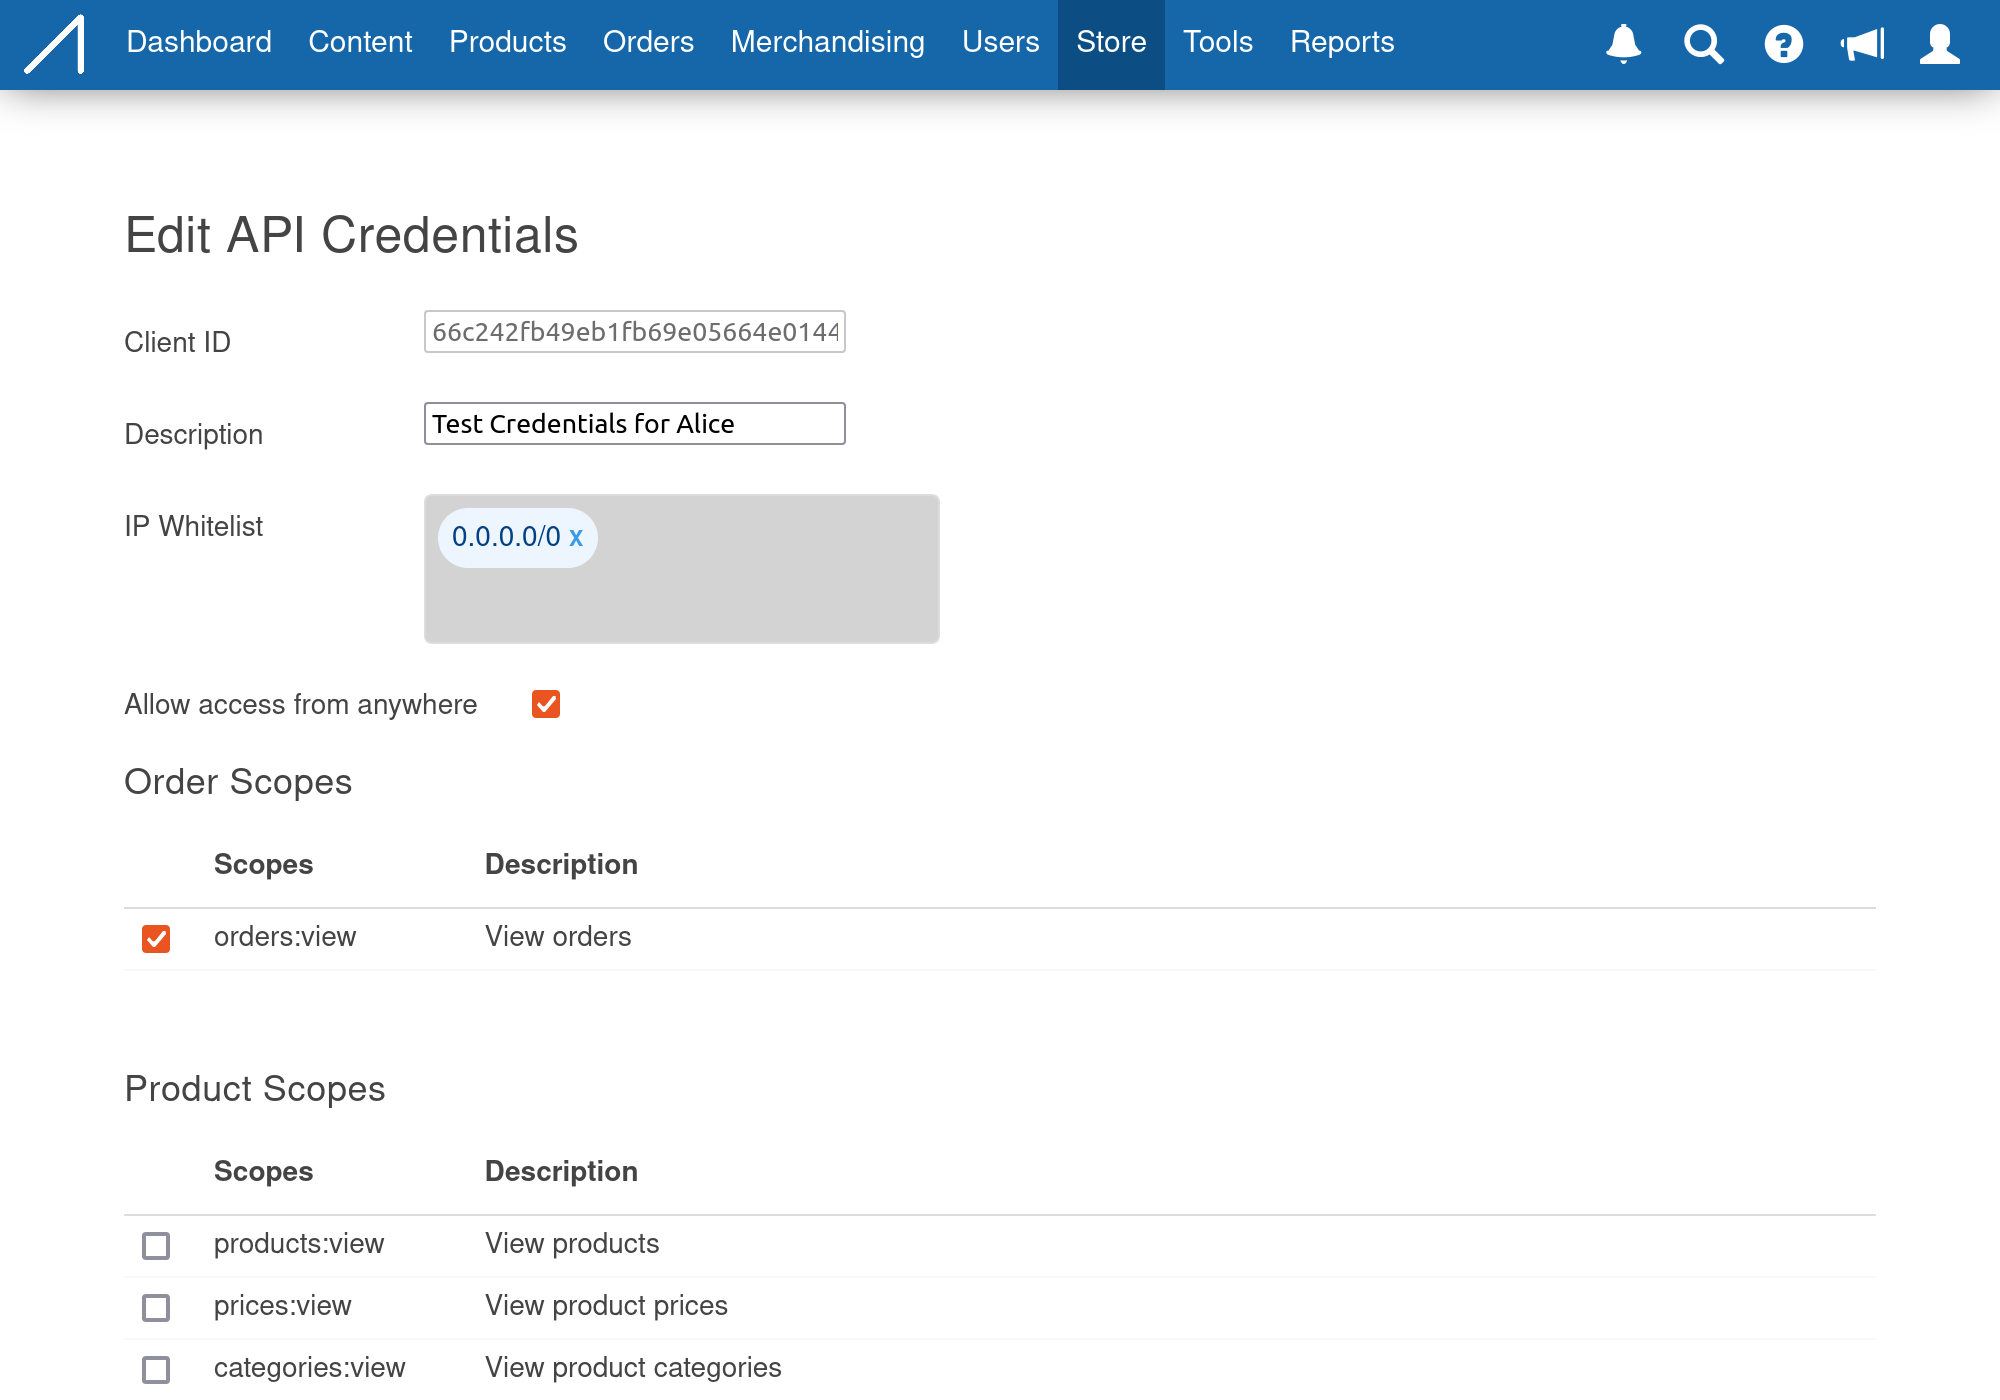This screenshot has width=2000, height=1400.
Task: Go to the Reports menu
Action: pos(1341,42)
